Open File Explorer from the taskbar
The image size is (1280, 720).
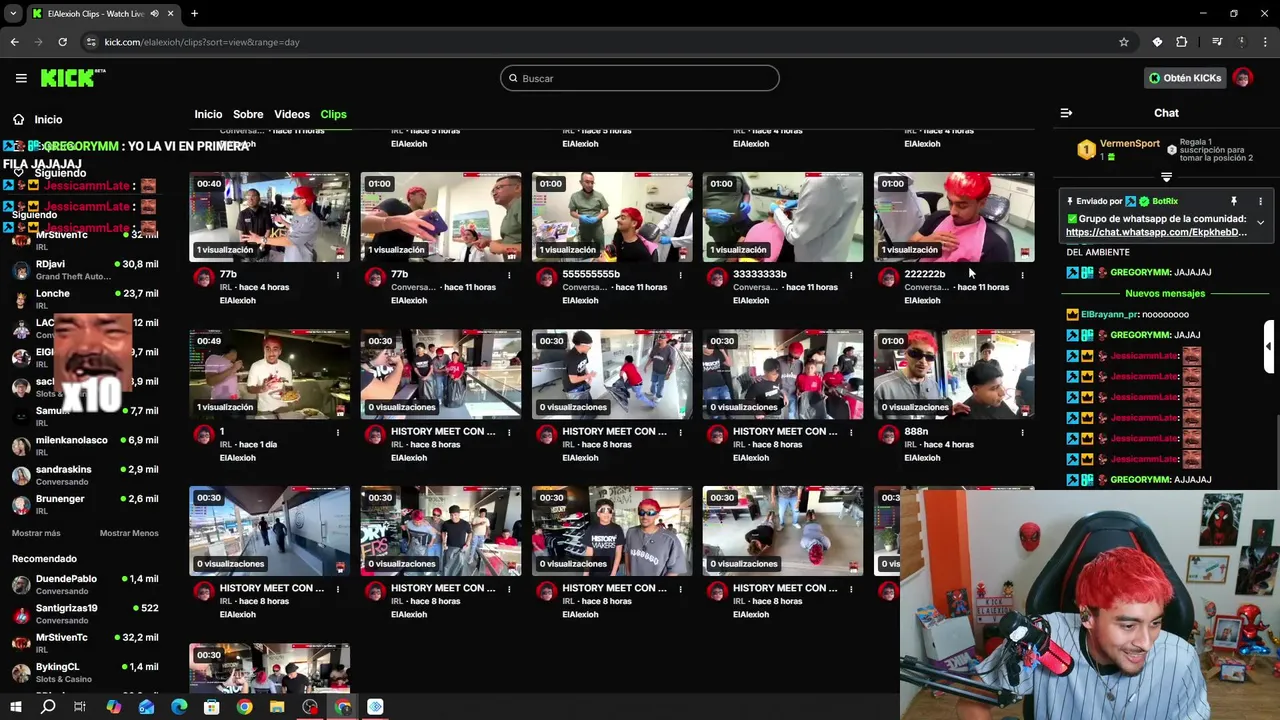point(277,707)
